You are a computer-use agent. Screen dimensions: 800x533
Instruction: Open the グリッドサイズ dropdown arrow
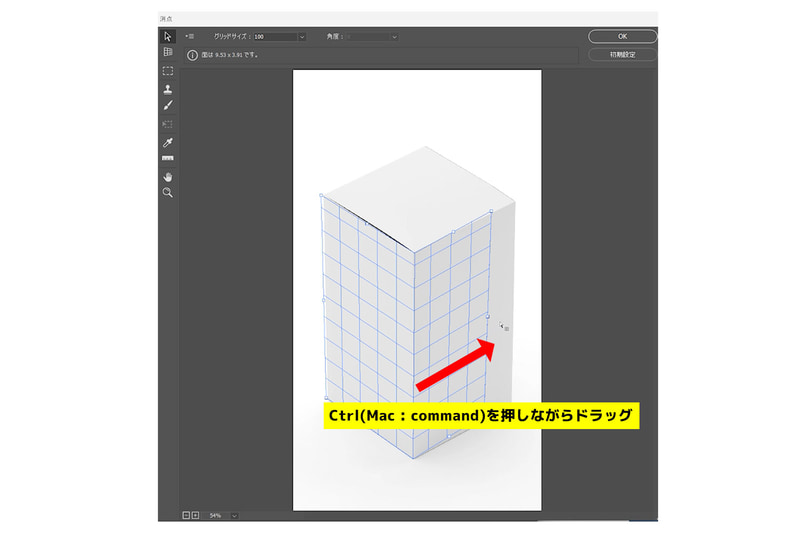tap(302, 37)
